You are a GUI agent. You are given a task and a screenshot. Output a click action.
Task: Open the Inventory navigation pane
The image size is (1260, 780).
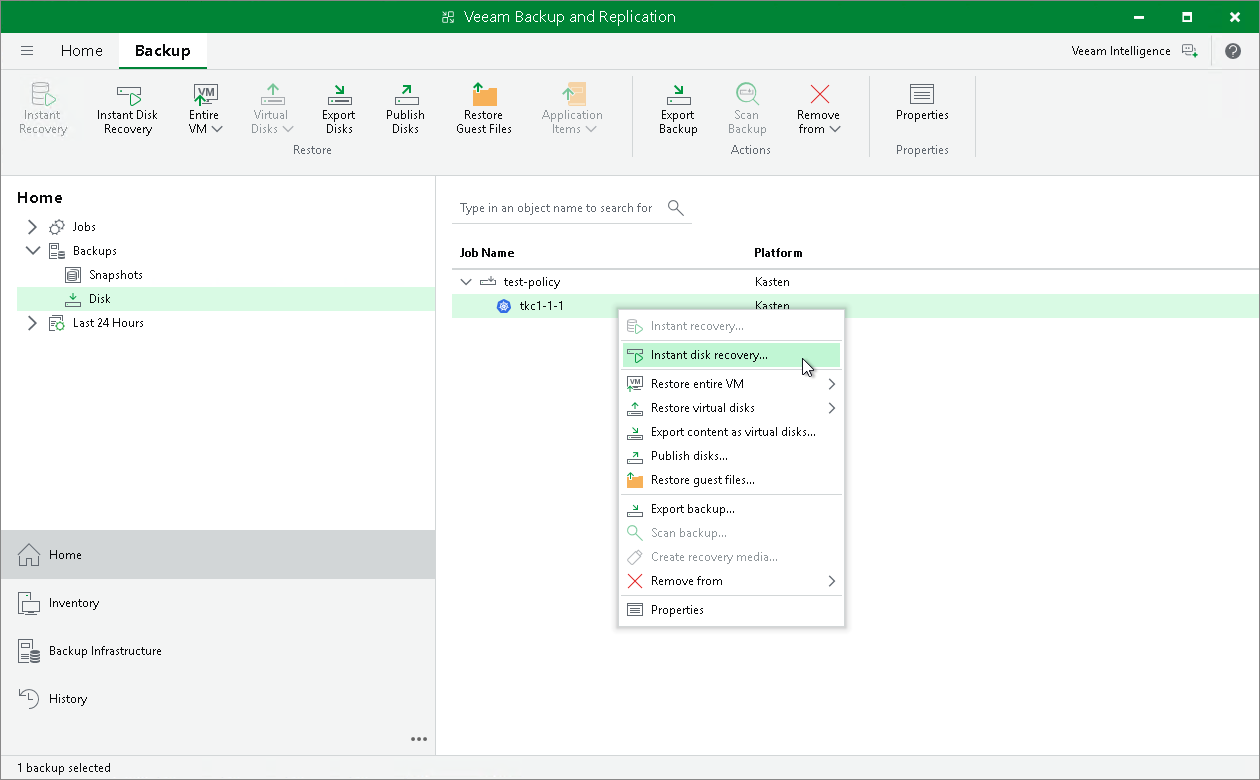point(218,603)
